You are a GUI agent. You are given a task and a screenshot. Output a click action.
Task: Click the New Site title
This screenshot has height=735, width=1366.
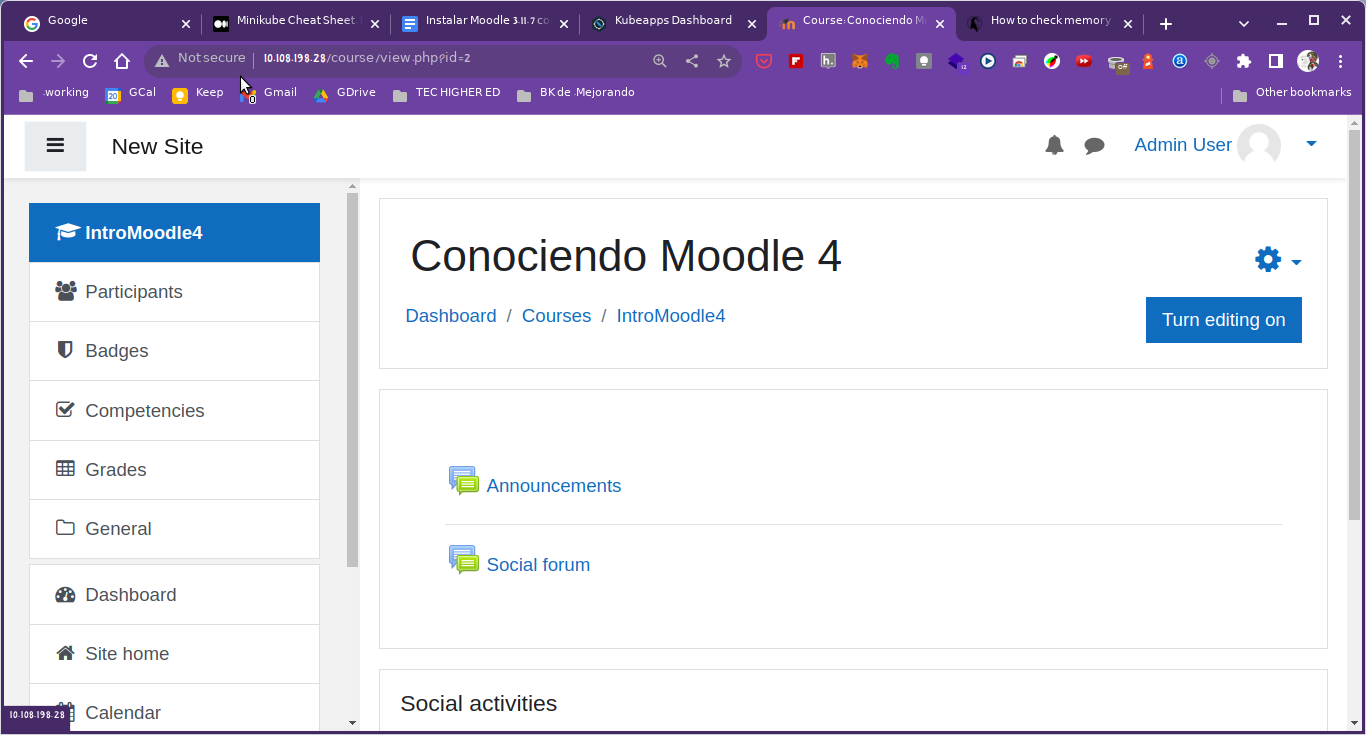point(157,146)
